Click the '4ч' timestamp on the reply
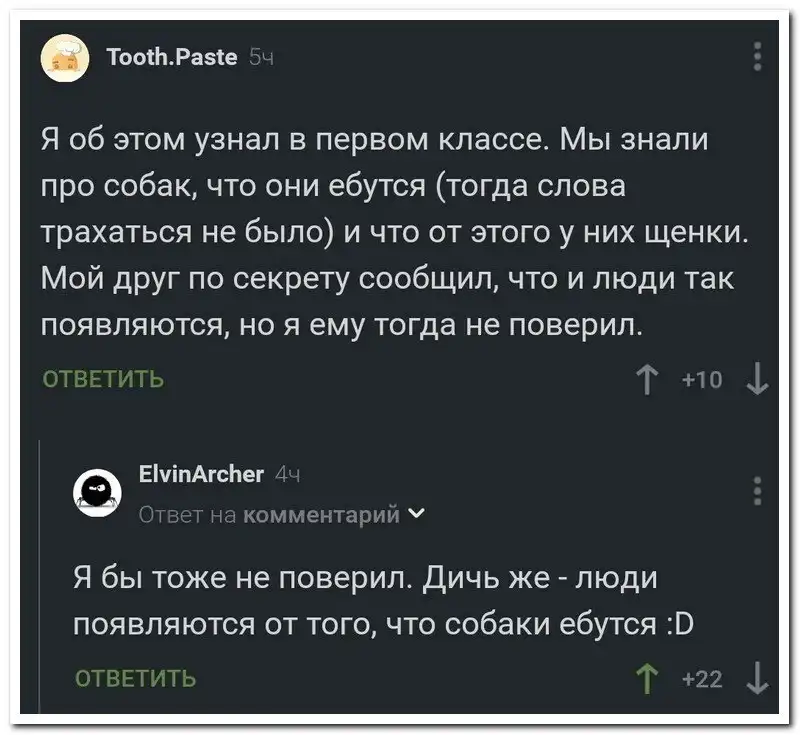Viewport: 800px width, 735px height. (x=289, y=475)
